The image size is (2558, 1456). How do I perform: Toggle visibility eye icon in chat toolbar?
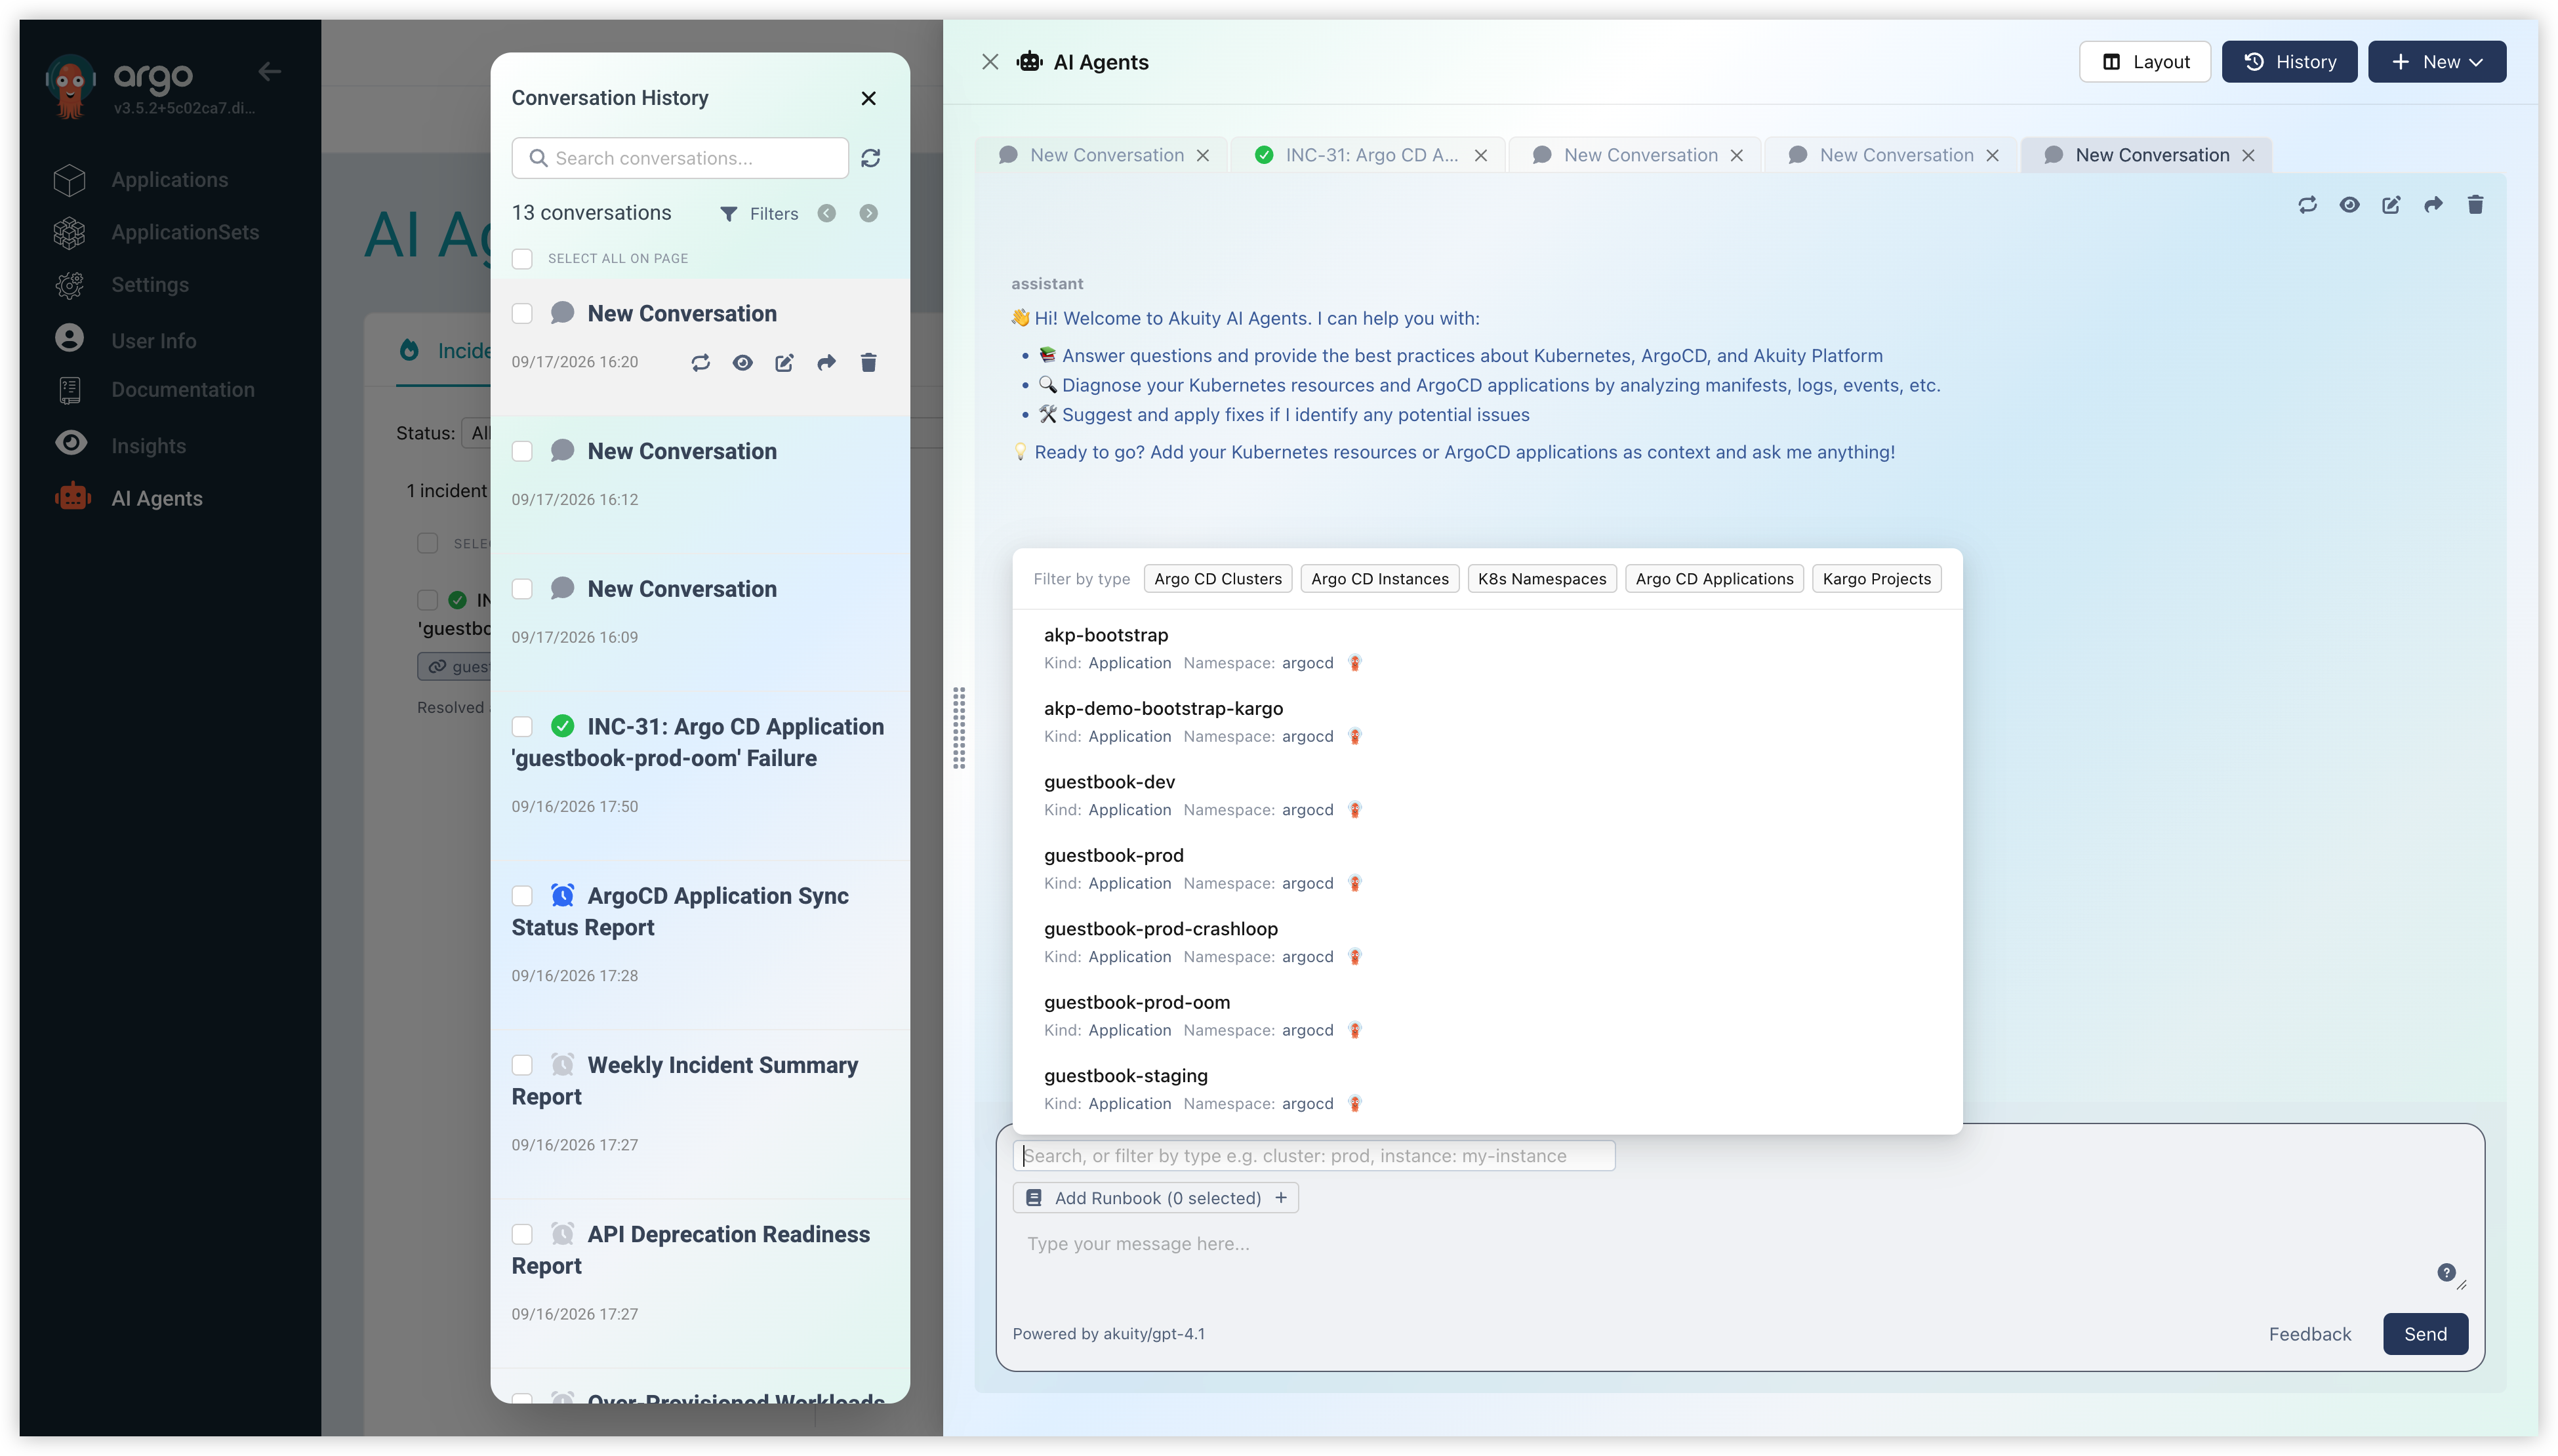tap(2349, 205)
